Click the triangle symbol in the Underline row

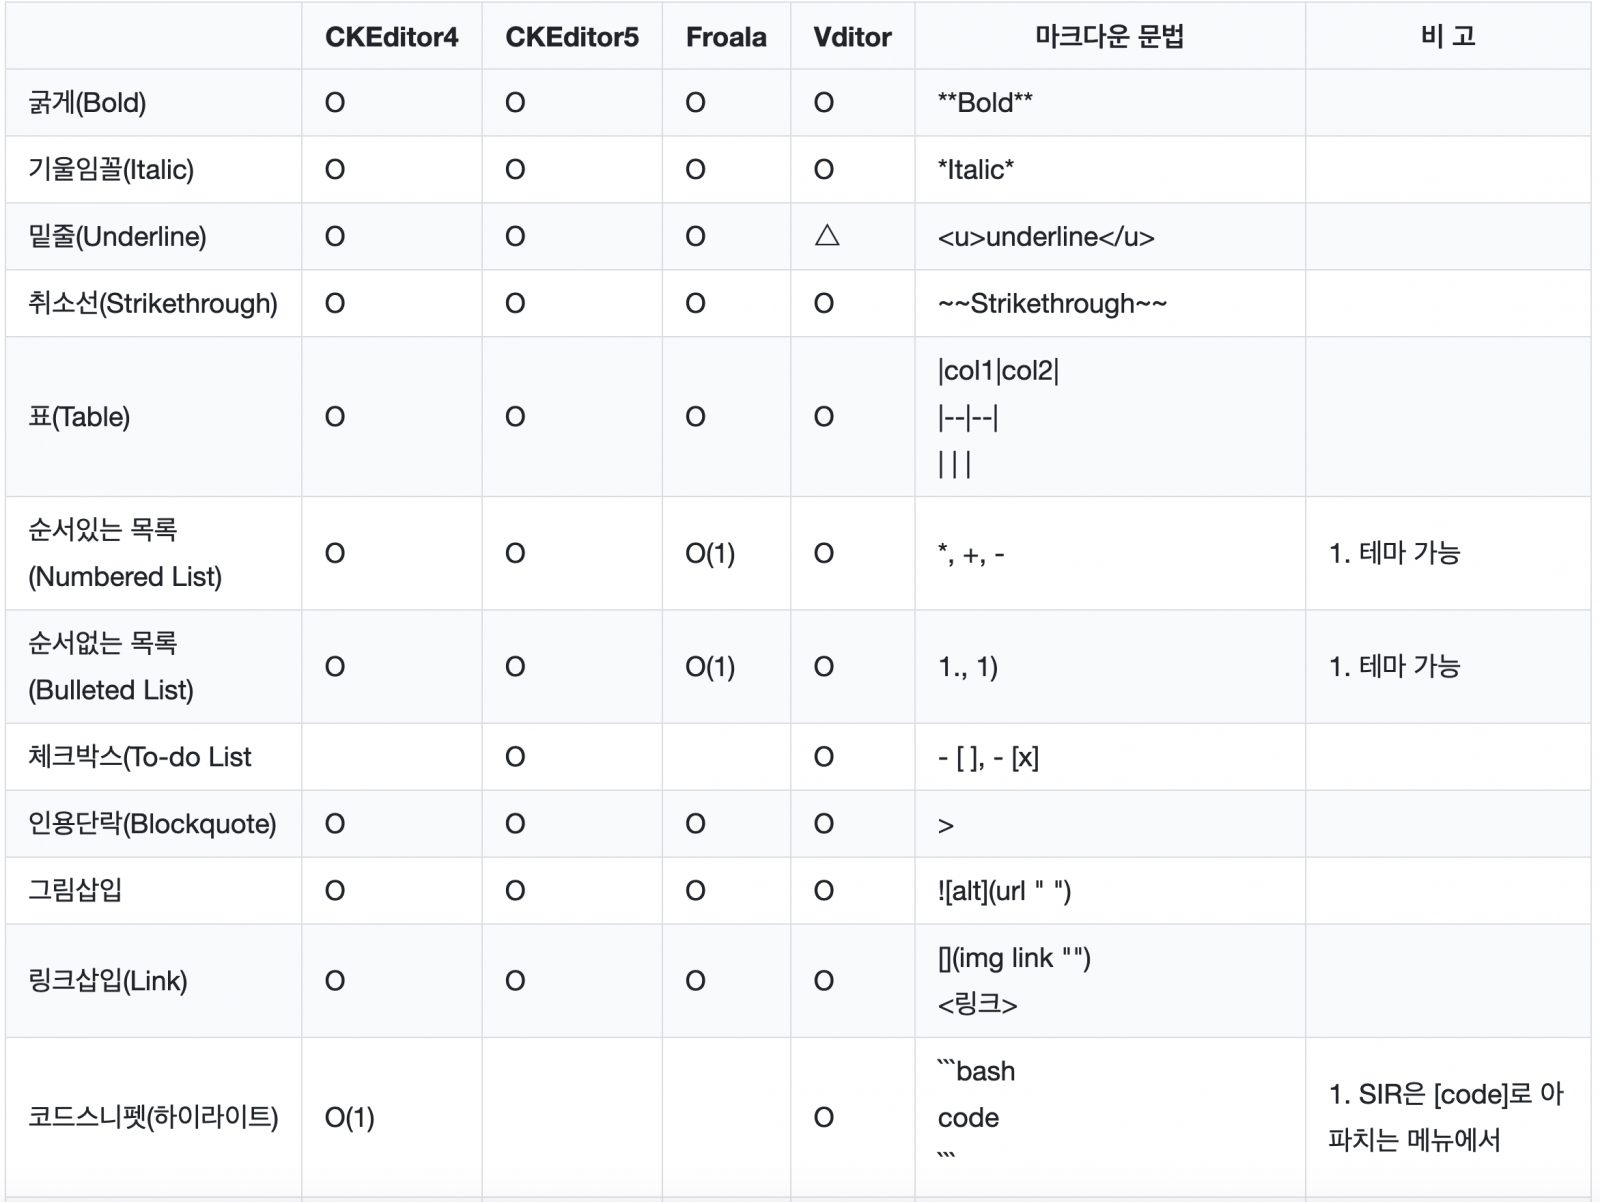[827, 236]
